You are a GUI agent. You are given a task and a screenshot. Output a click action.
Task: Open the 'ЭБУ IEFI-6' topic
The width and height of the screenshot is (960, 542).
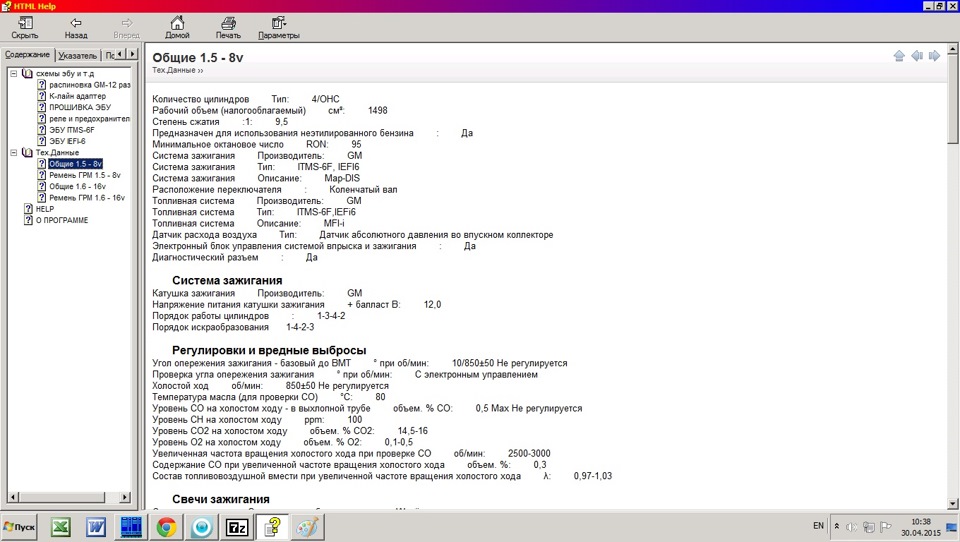click(x=67, y=141)
